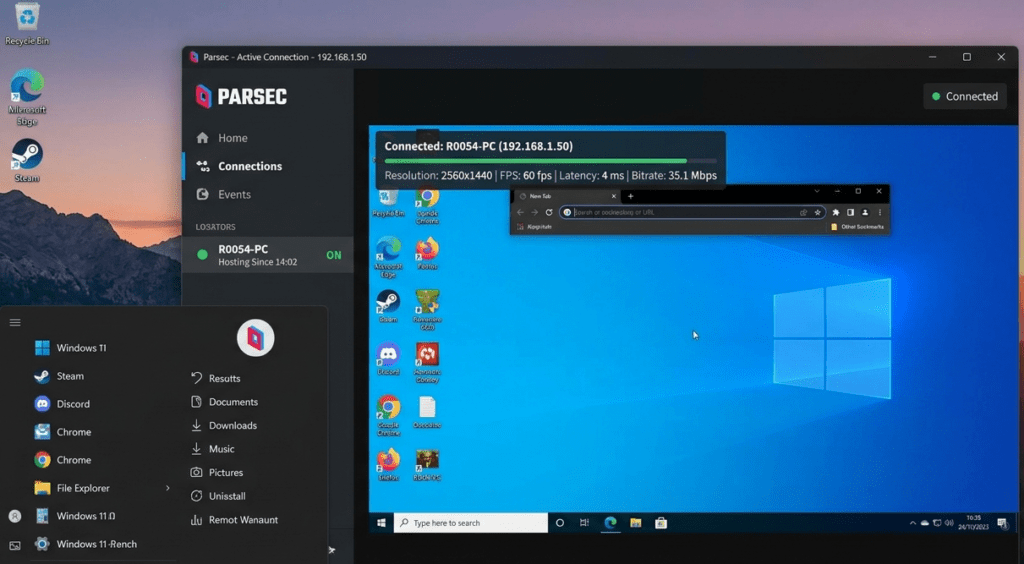The width and height of the screenshot is (1024, 564).
Task: Click remote taskbar clock 10:35
Action: point(973,523)
